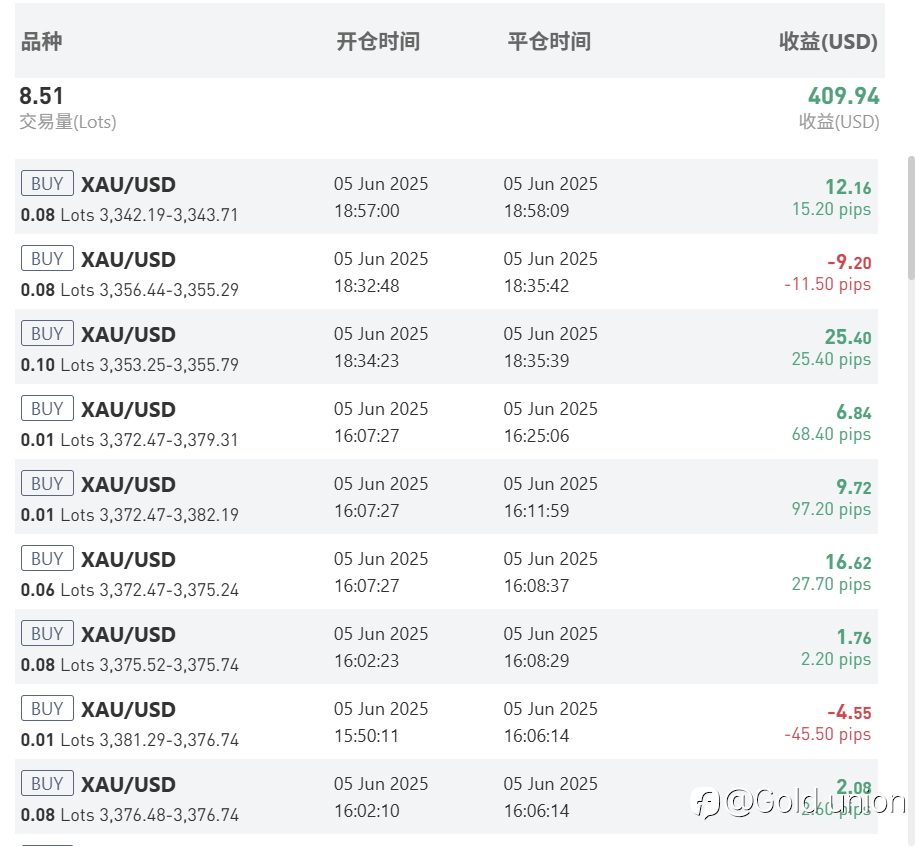The width and height of the screenshot is (915, 850).
Task: Click 97.20 pips value
Action: coord(831,509)
